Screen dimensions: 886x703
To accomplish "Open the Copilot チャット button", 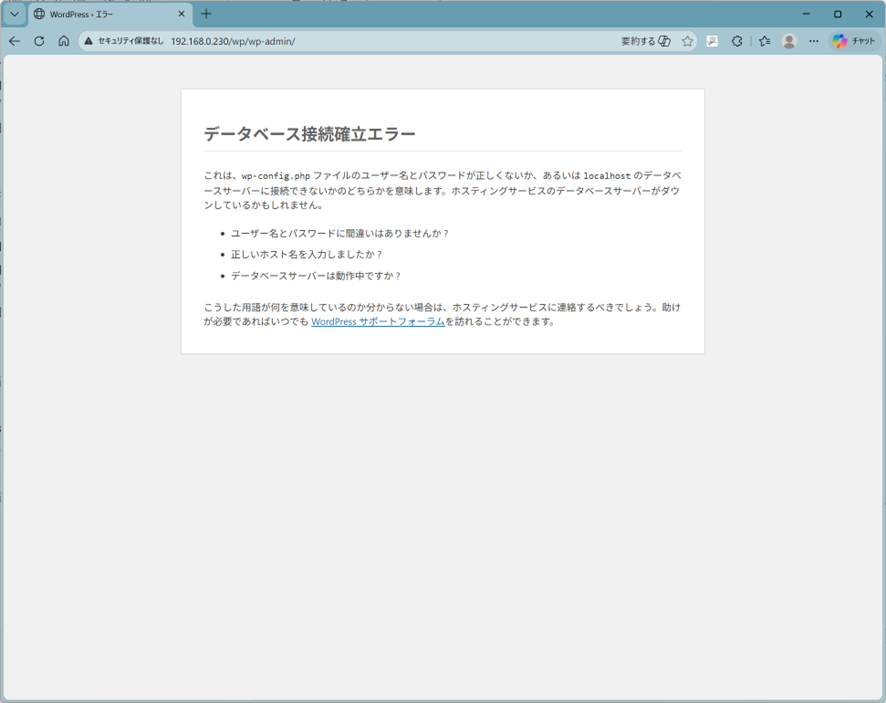I will (853, 41).
